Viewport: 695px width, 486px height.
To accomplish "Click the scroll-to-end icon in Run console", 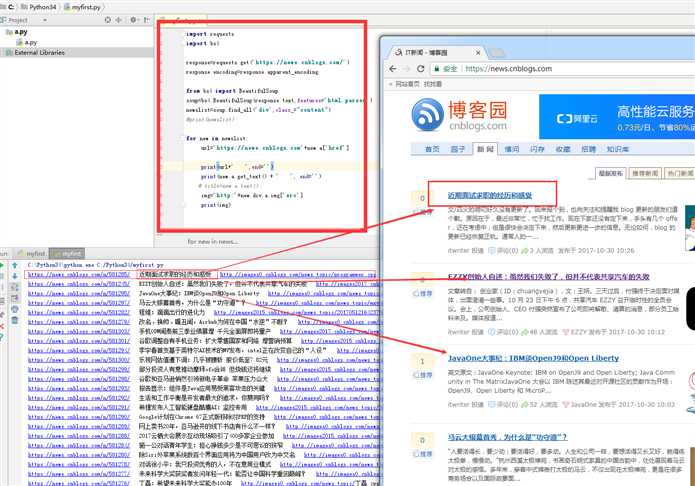I will coord(15,298).
